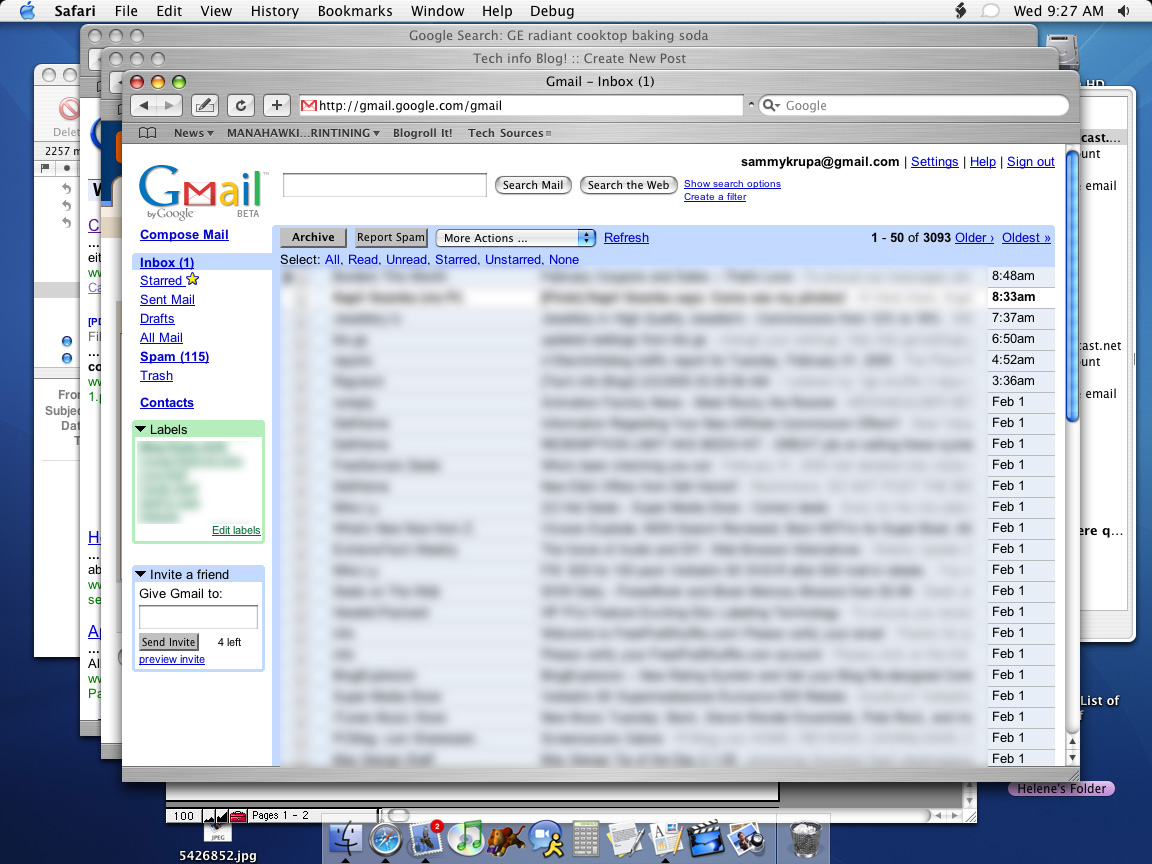Open the Show All Bookmarks book icon
This screenshot has width=1152, height=864.
click(147, 133)
